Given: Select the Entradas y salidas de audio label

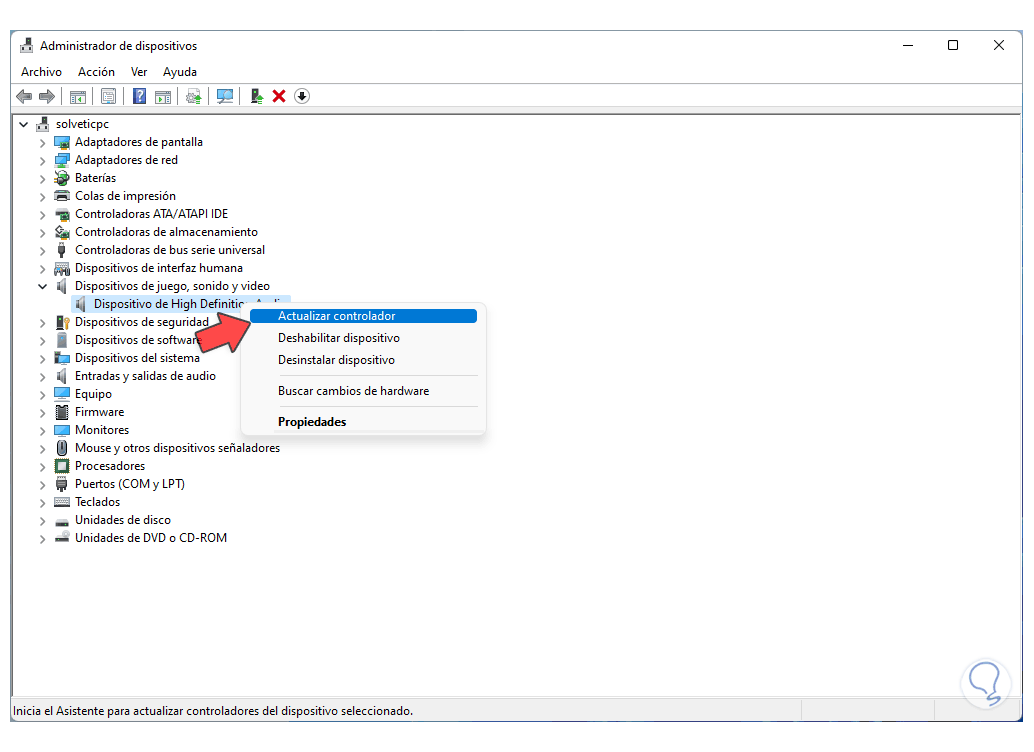Looking at the screenshot, I should 145,376.
